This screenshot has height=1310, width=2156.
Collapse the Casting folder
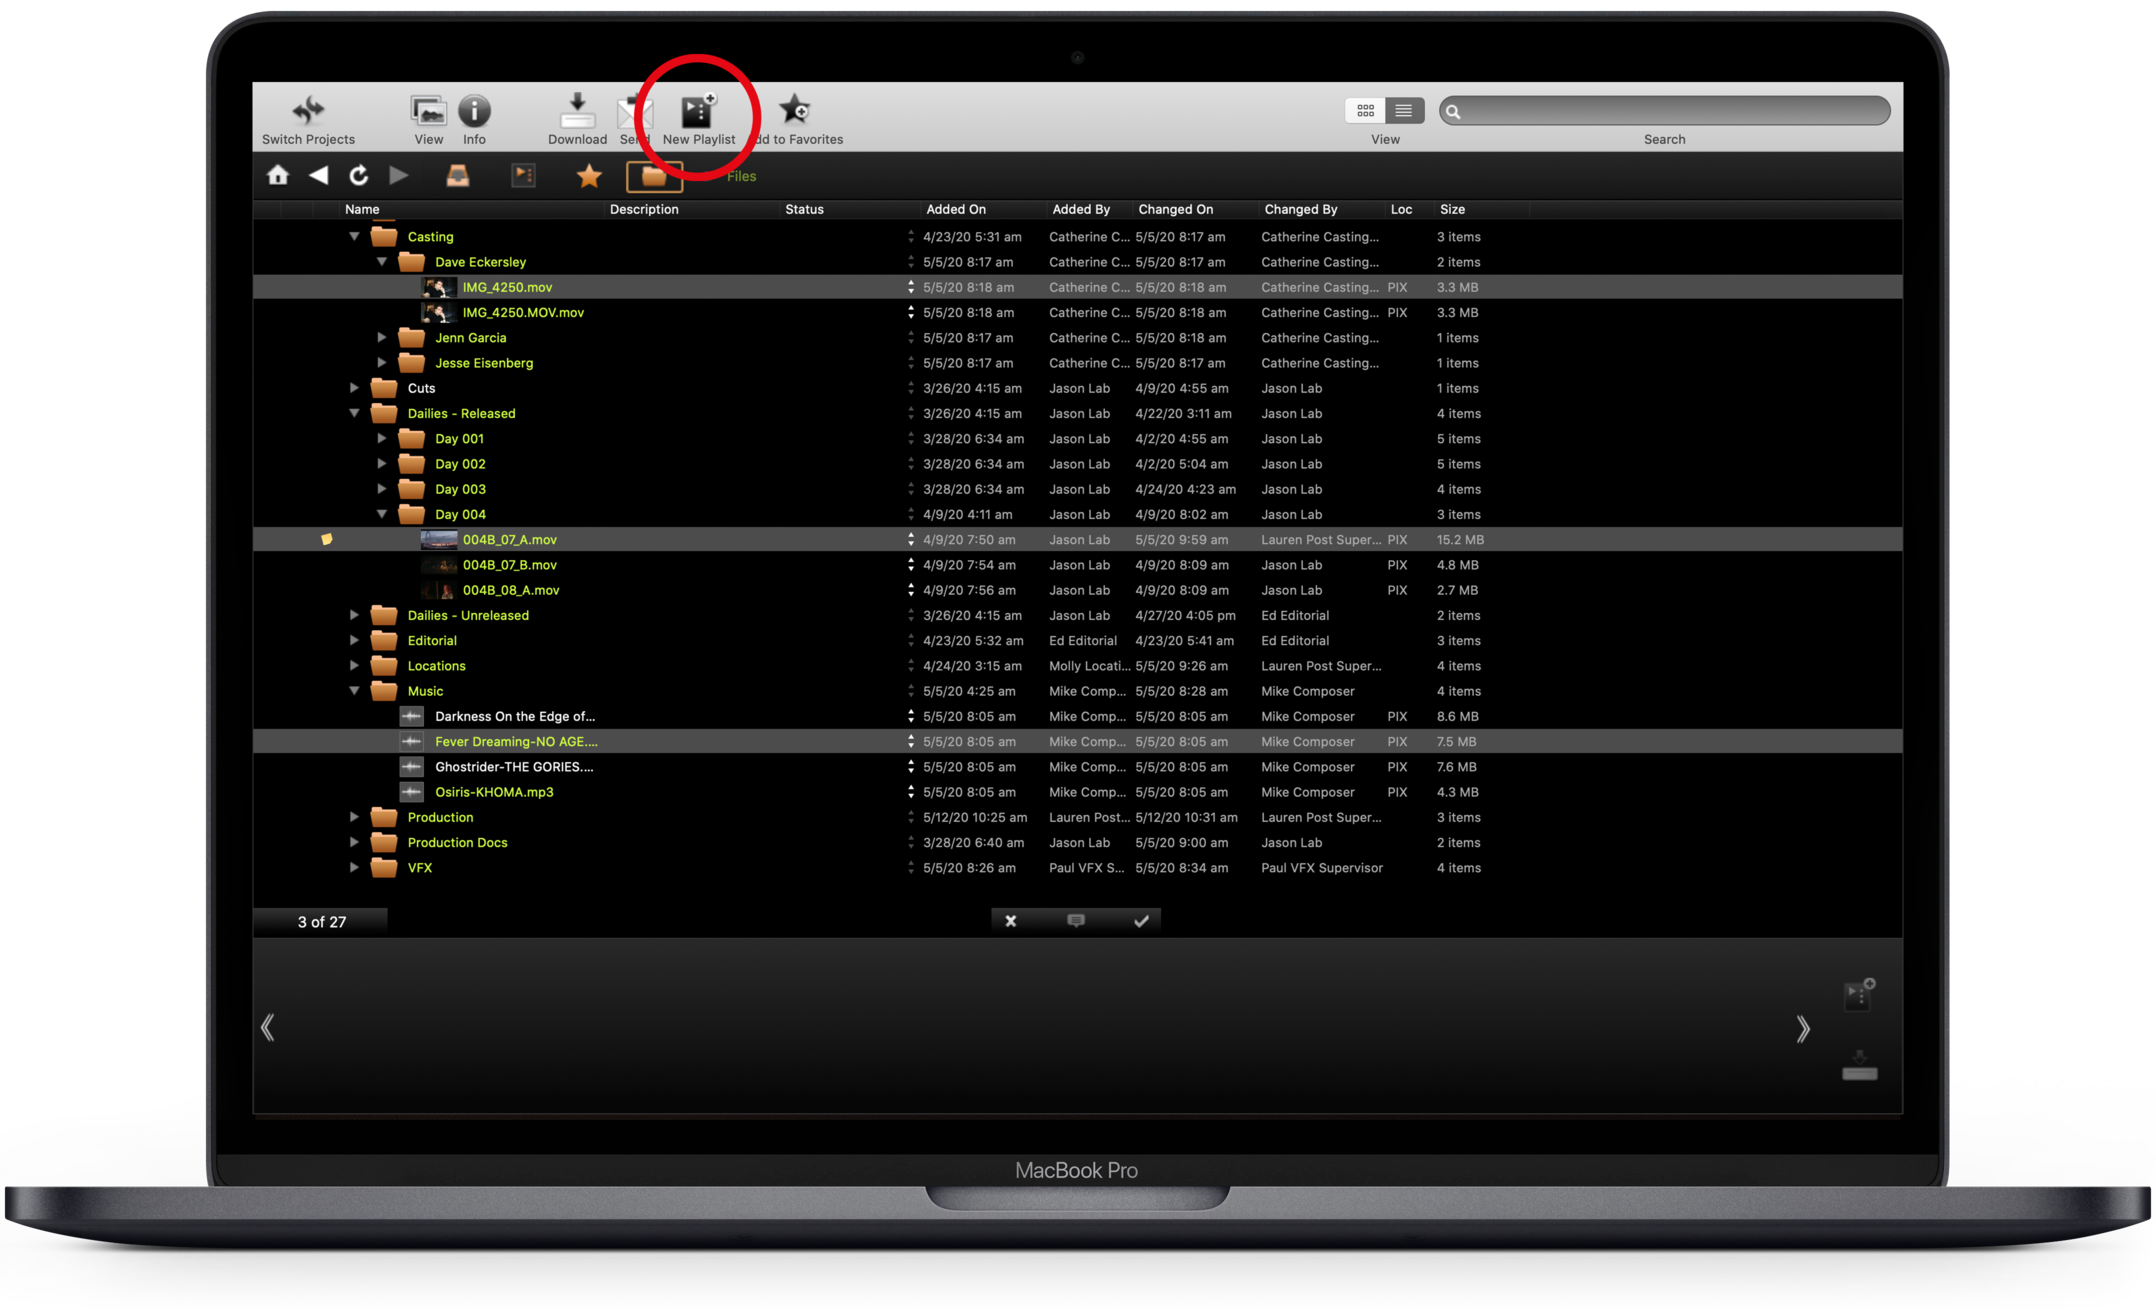[x=354, y=237]
